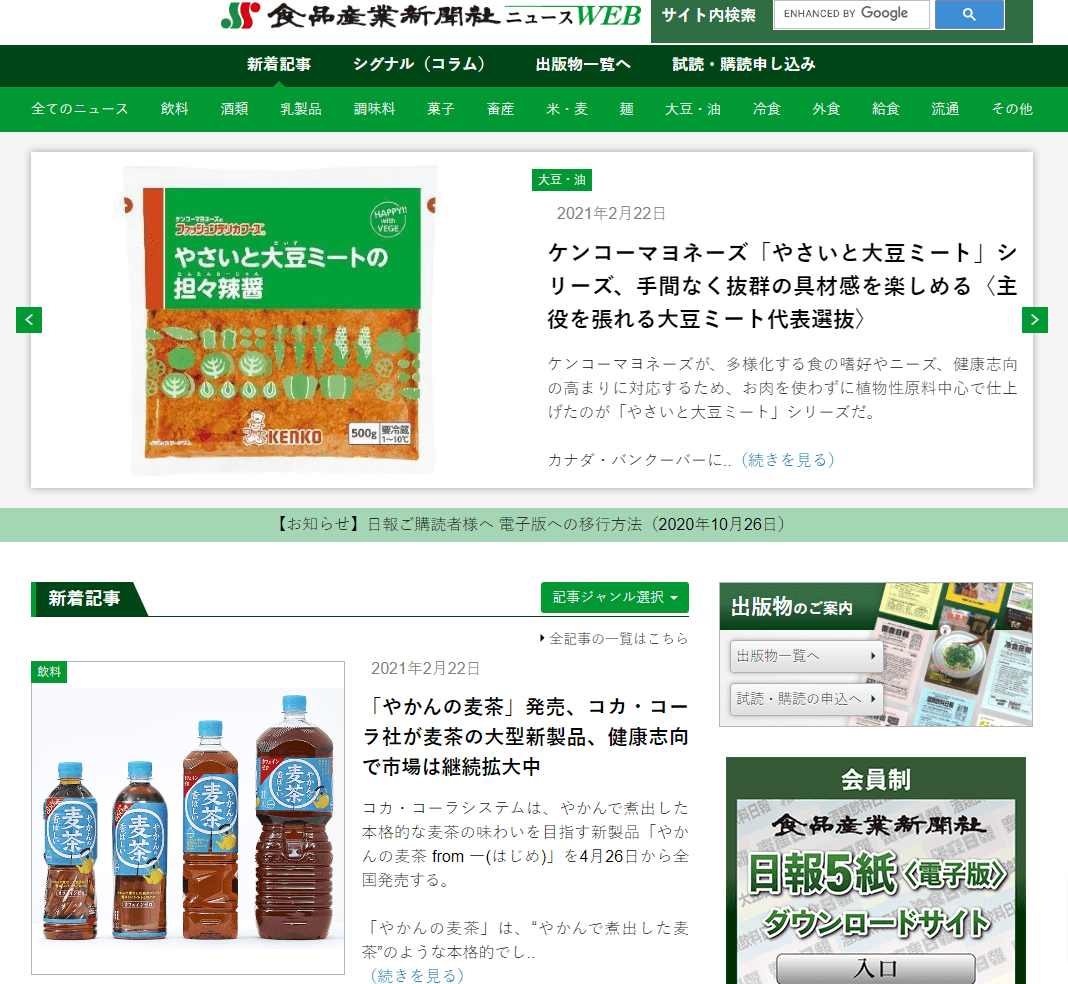Select the 畜産 category
The height and width of the screenshot is (984, 1068).
point(501,109)
